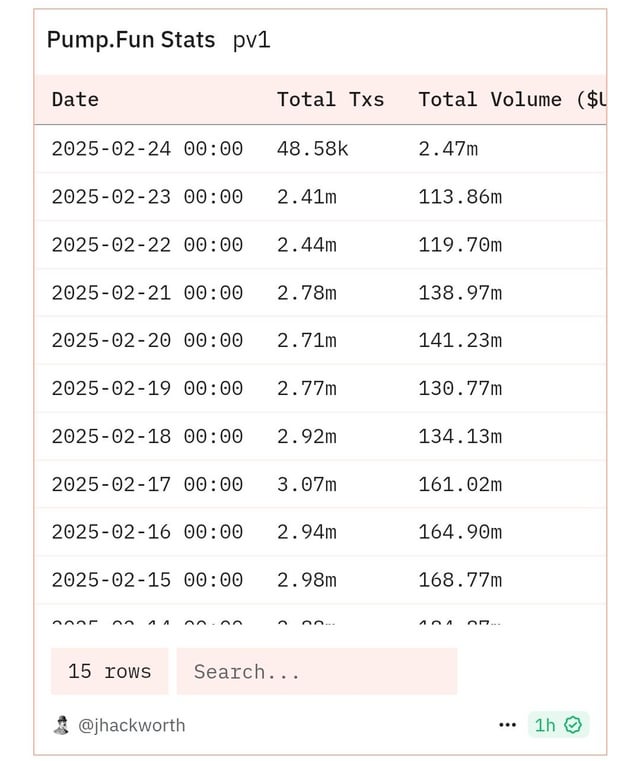Open the three-dot options menu

(507, 725)
